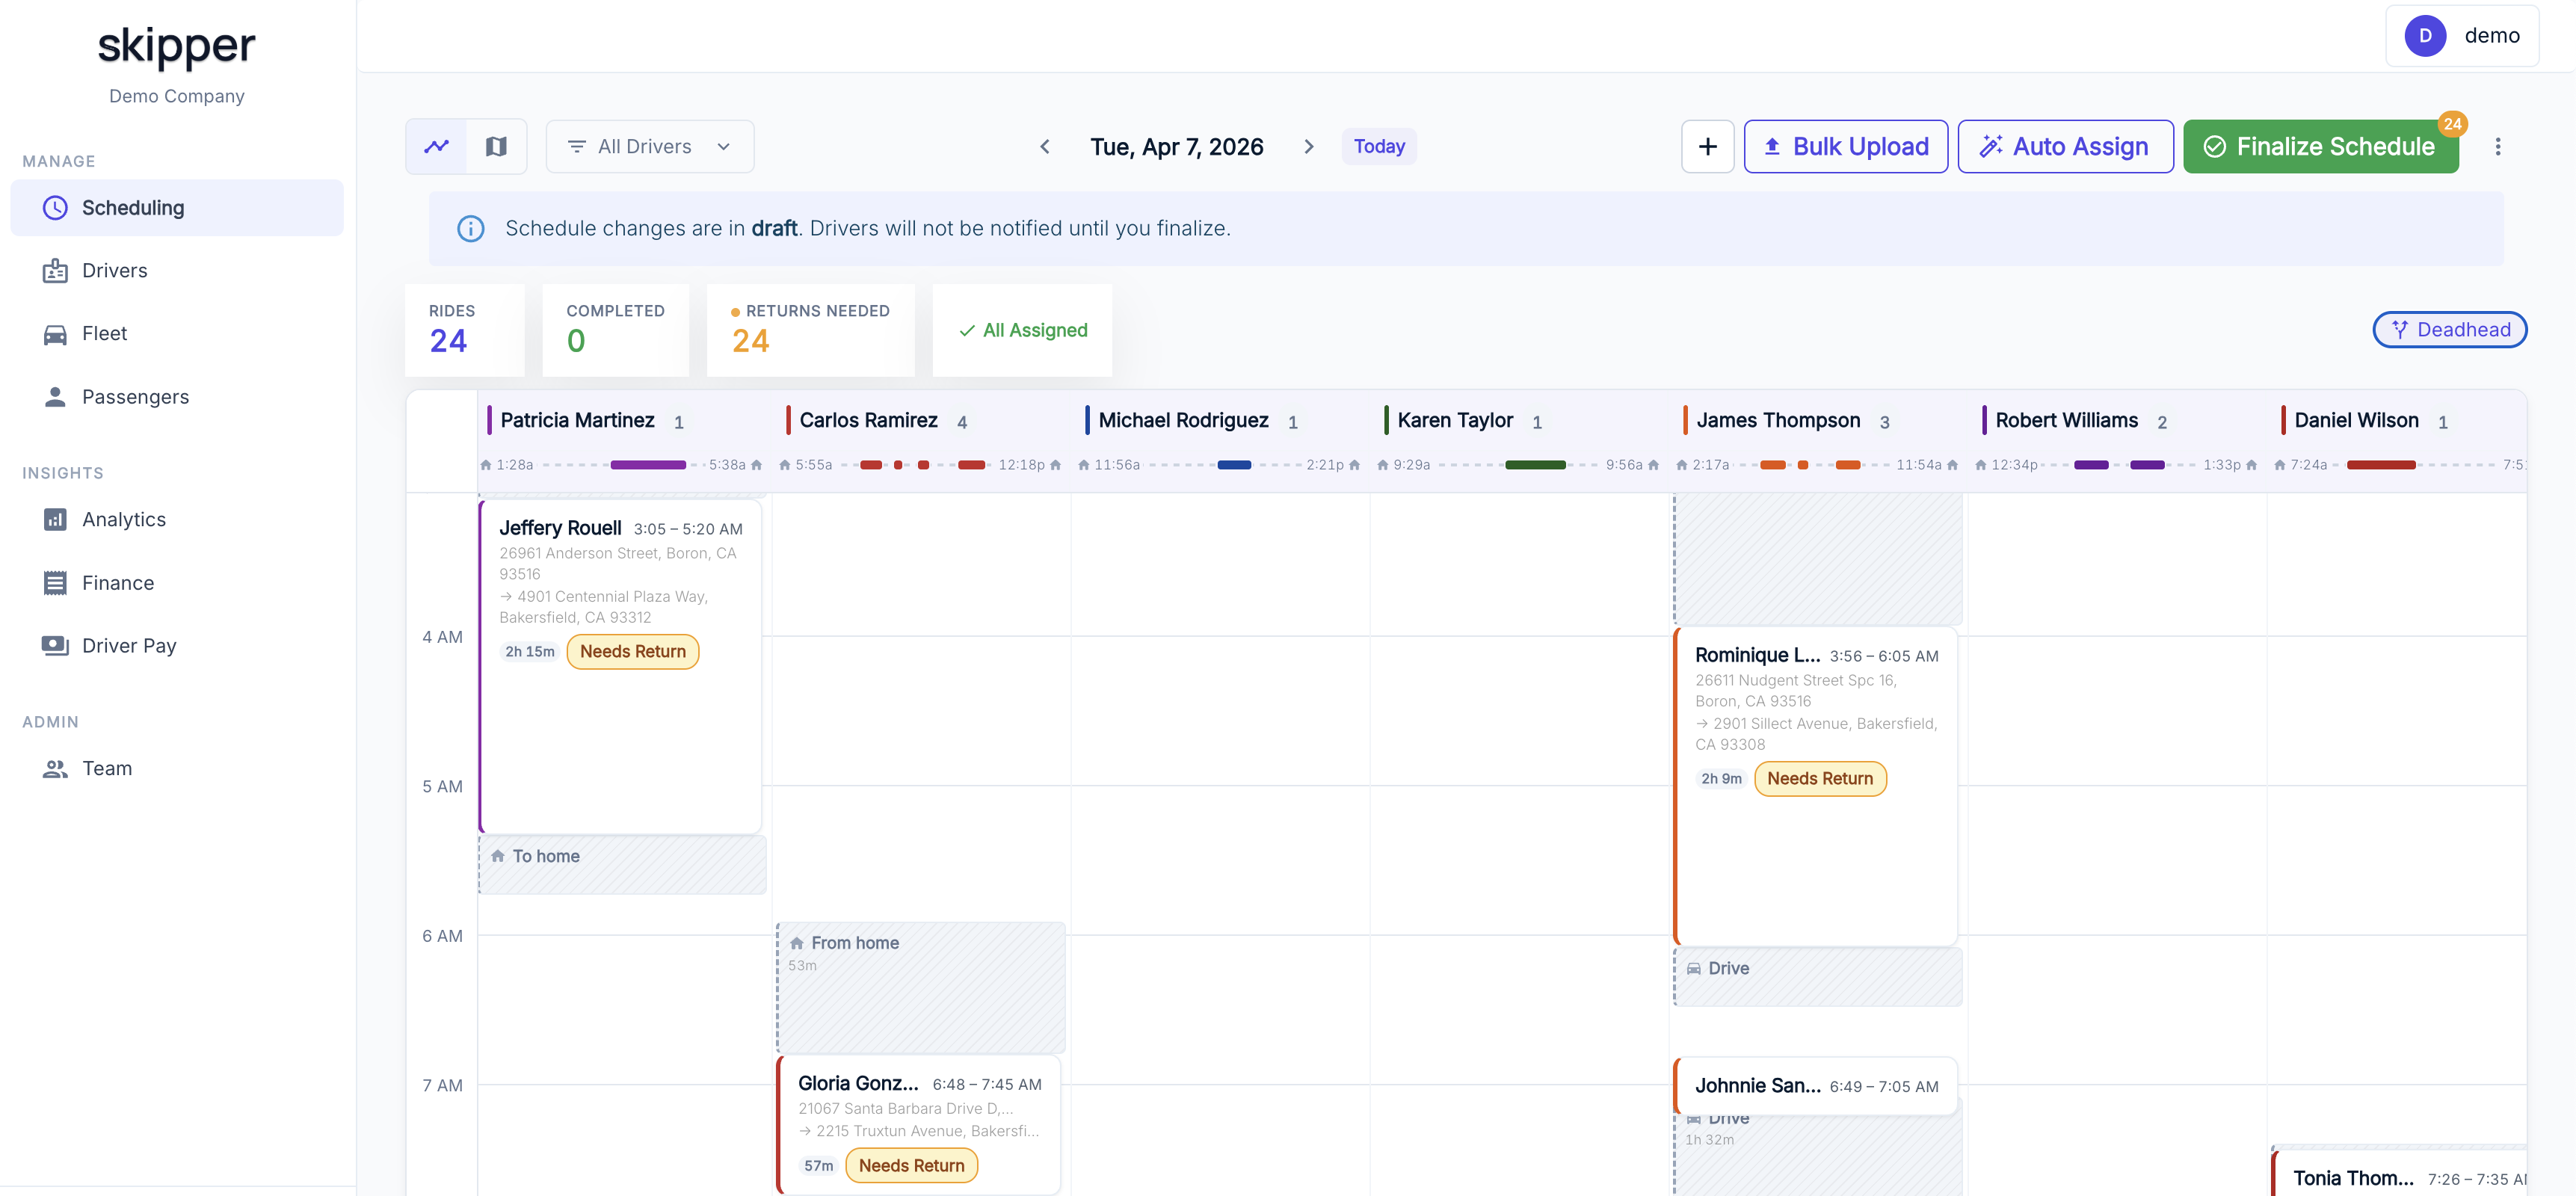Filter by Returns Needed card
This screenshot has width=2576, height=1196.
(x=810, y=330)
